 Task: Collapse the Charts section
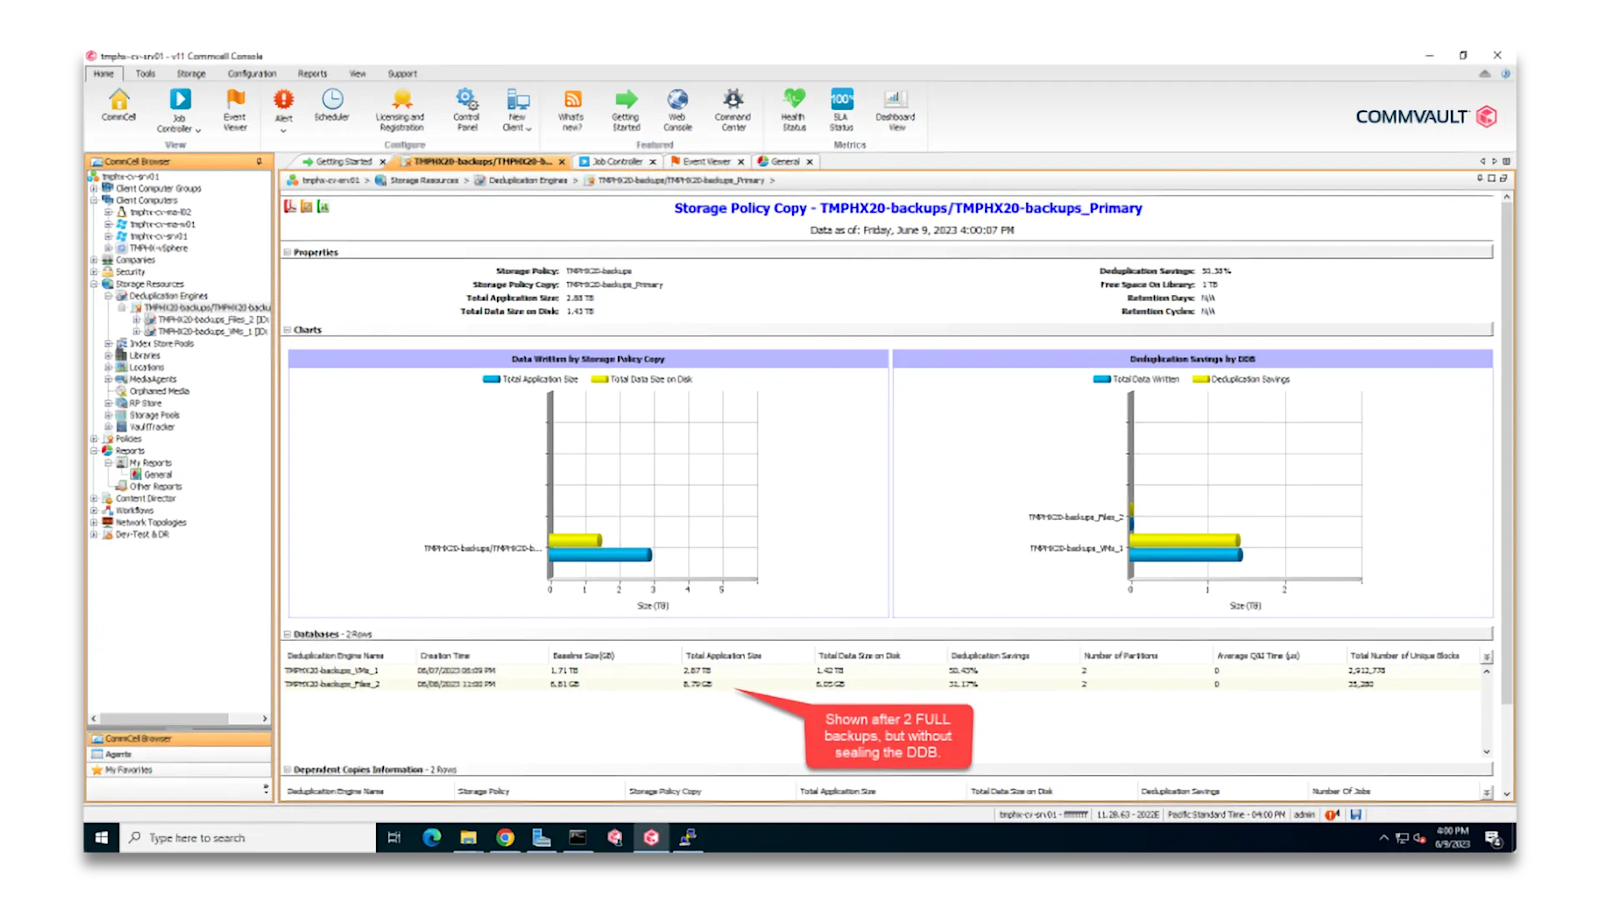coord(287,329)
